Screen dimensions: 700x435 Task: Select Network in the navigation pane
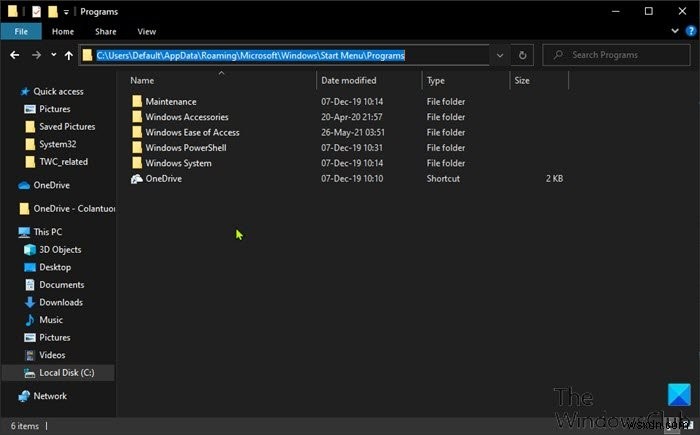tap(50, 396)
